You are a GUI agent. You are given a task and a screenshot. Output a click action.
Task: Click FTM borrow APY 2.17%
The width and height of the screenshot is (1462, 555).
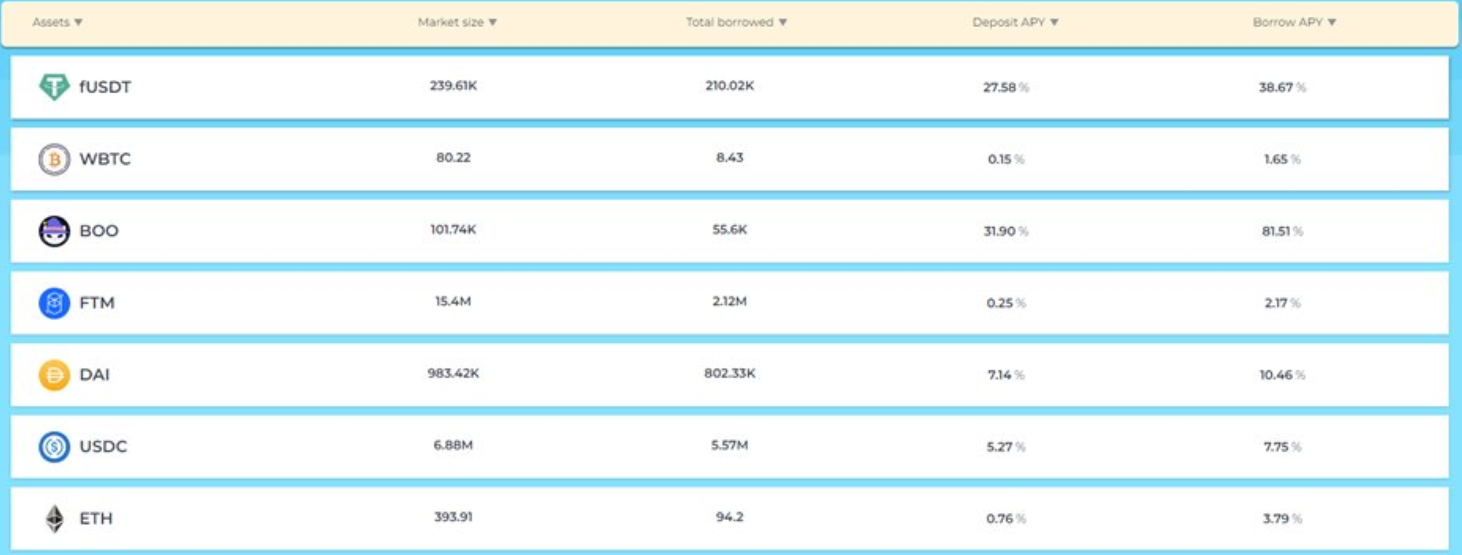pyautogui.click(x=1282, y=303)
